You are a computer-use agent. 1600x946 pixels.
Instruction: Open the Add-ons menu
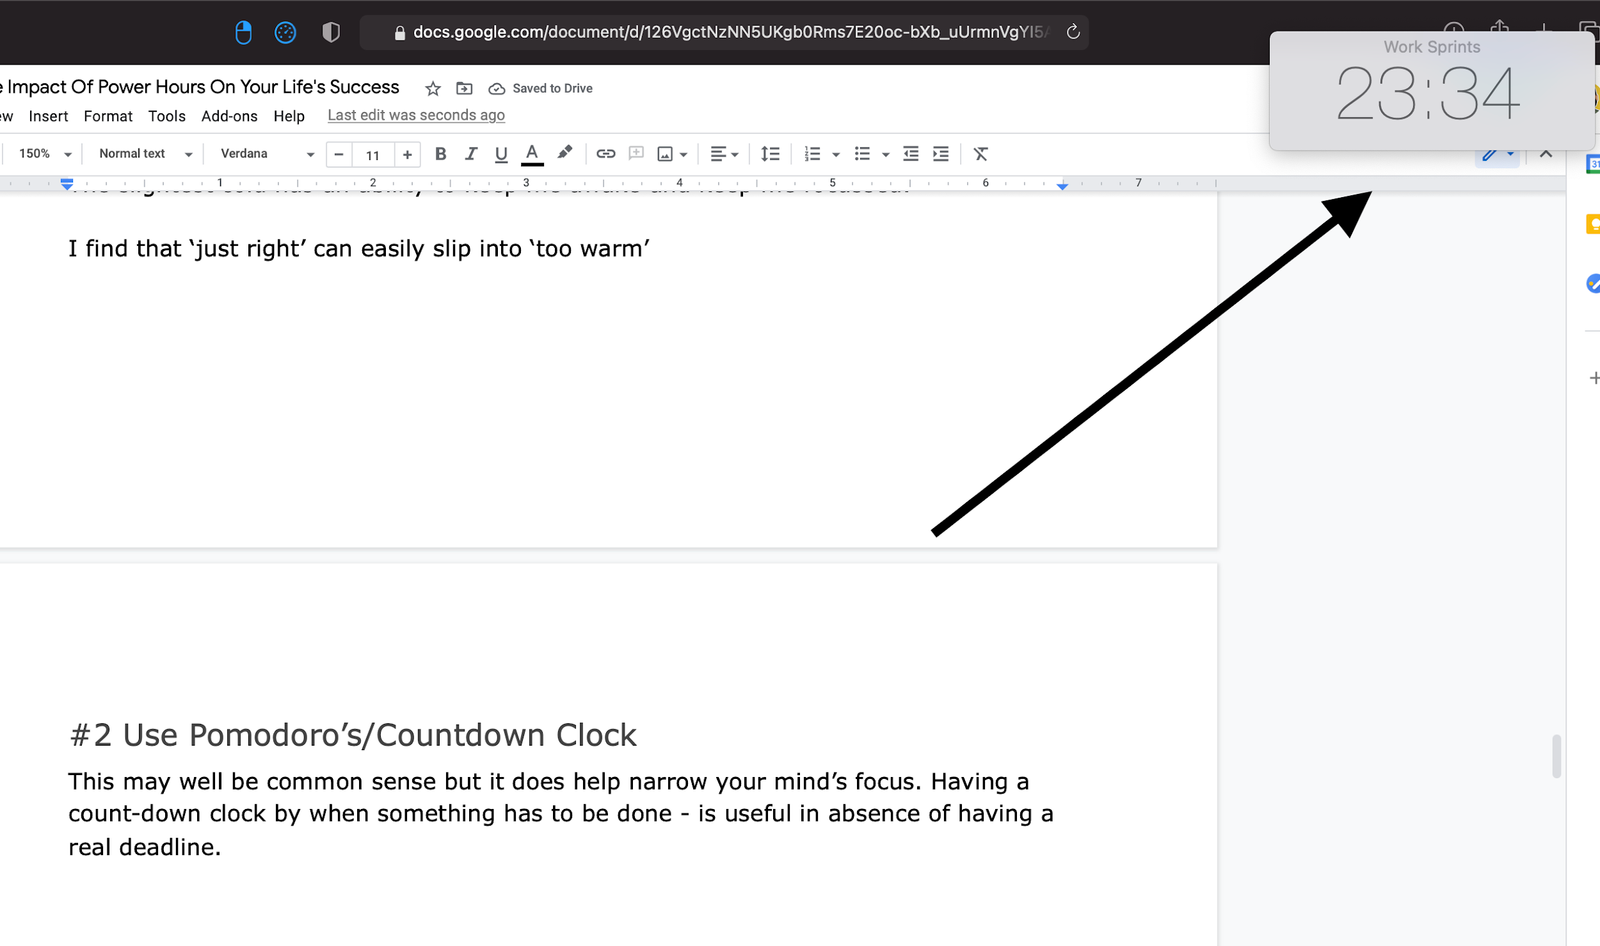click(229, 116)
